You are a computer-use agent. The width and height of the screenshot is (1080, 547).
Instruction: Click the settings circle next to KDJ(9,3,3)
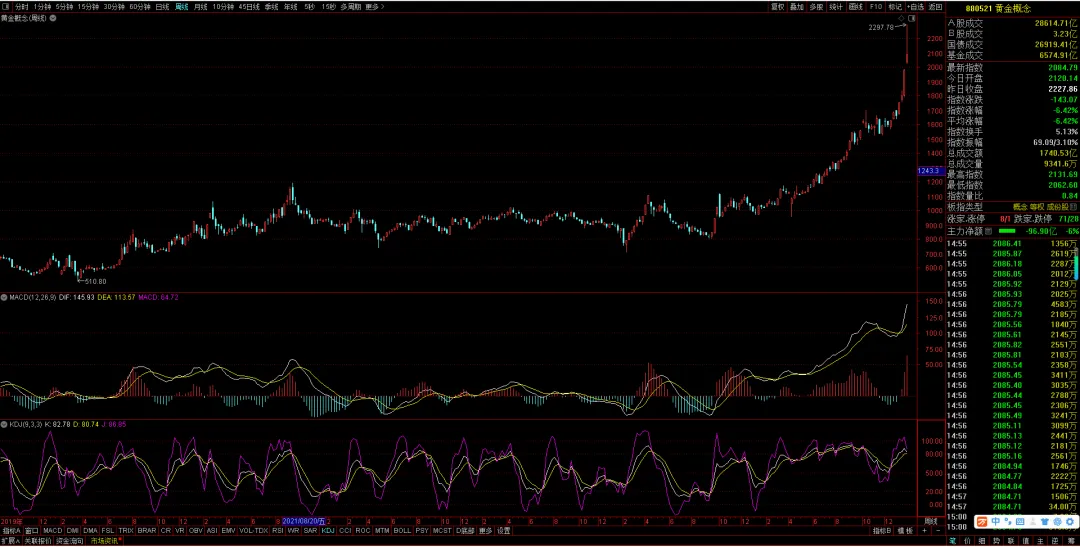(3, 424)
